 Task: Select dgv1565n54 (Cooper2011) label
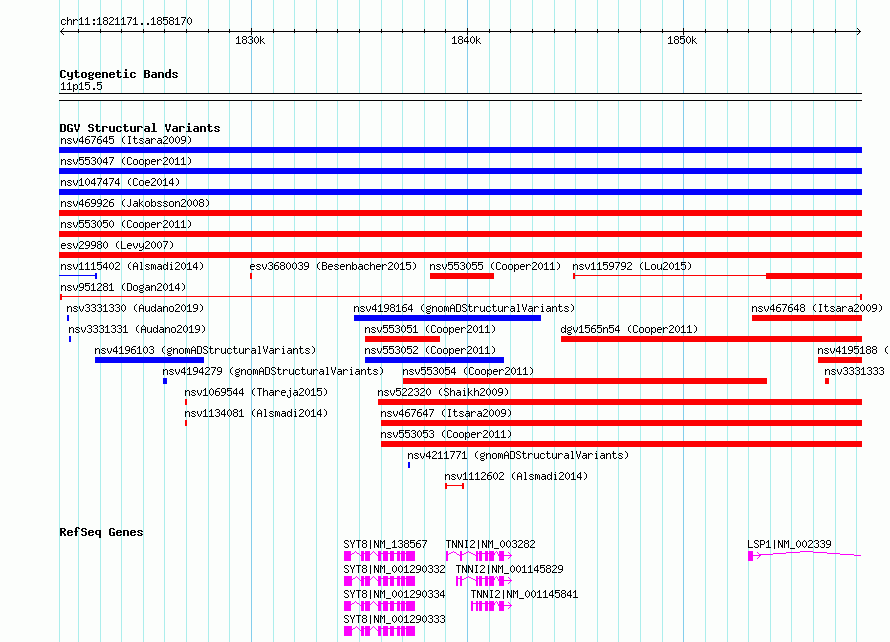[629, 329]
